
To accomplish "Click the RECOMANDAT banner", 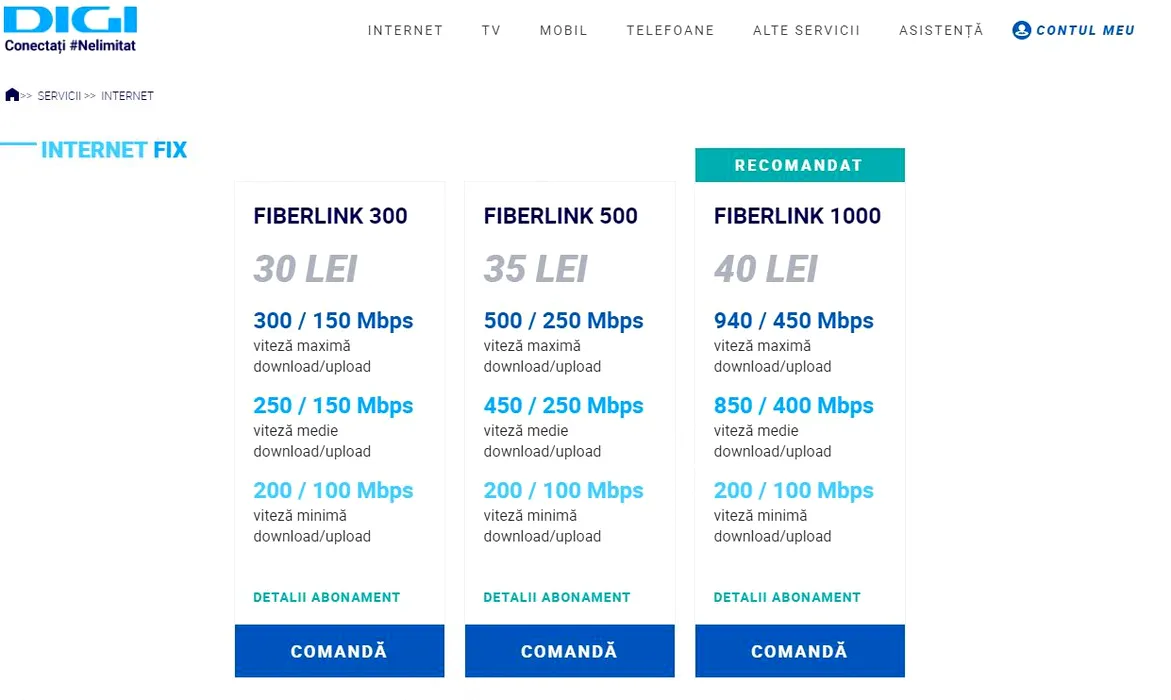I will click(x=799, y=165).
